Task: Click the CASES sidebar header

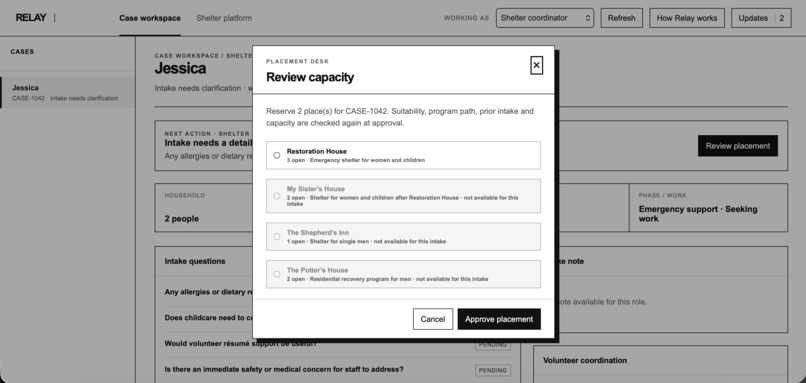Action: coord(22,51)
